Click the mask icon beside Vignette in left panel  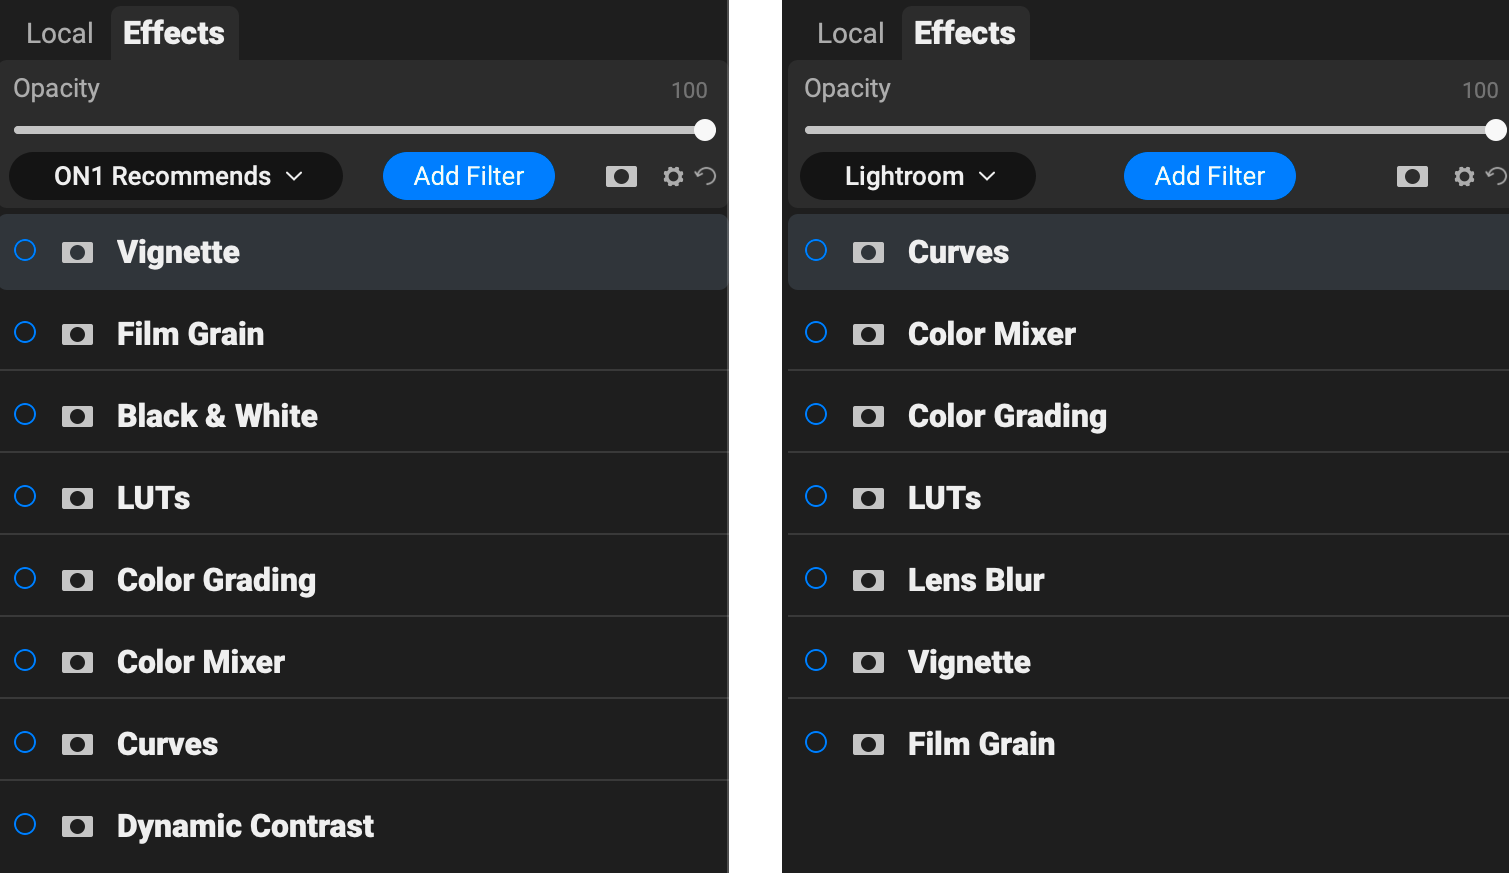tap(77, 253)
